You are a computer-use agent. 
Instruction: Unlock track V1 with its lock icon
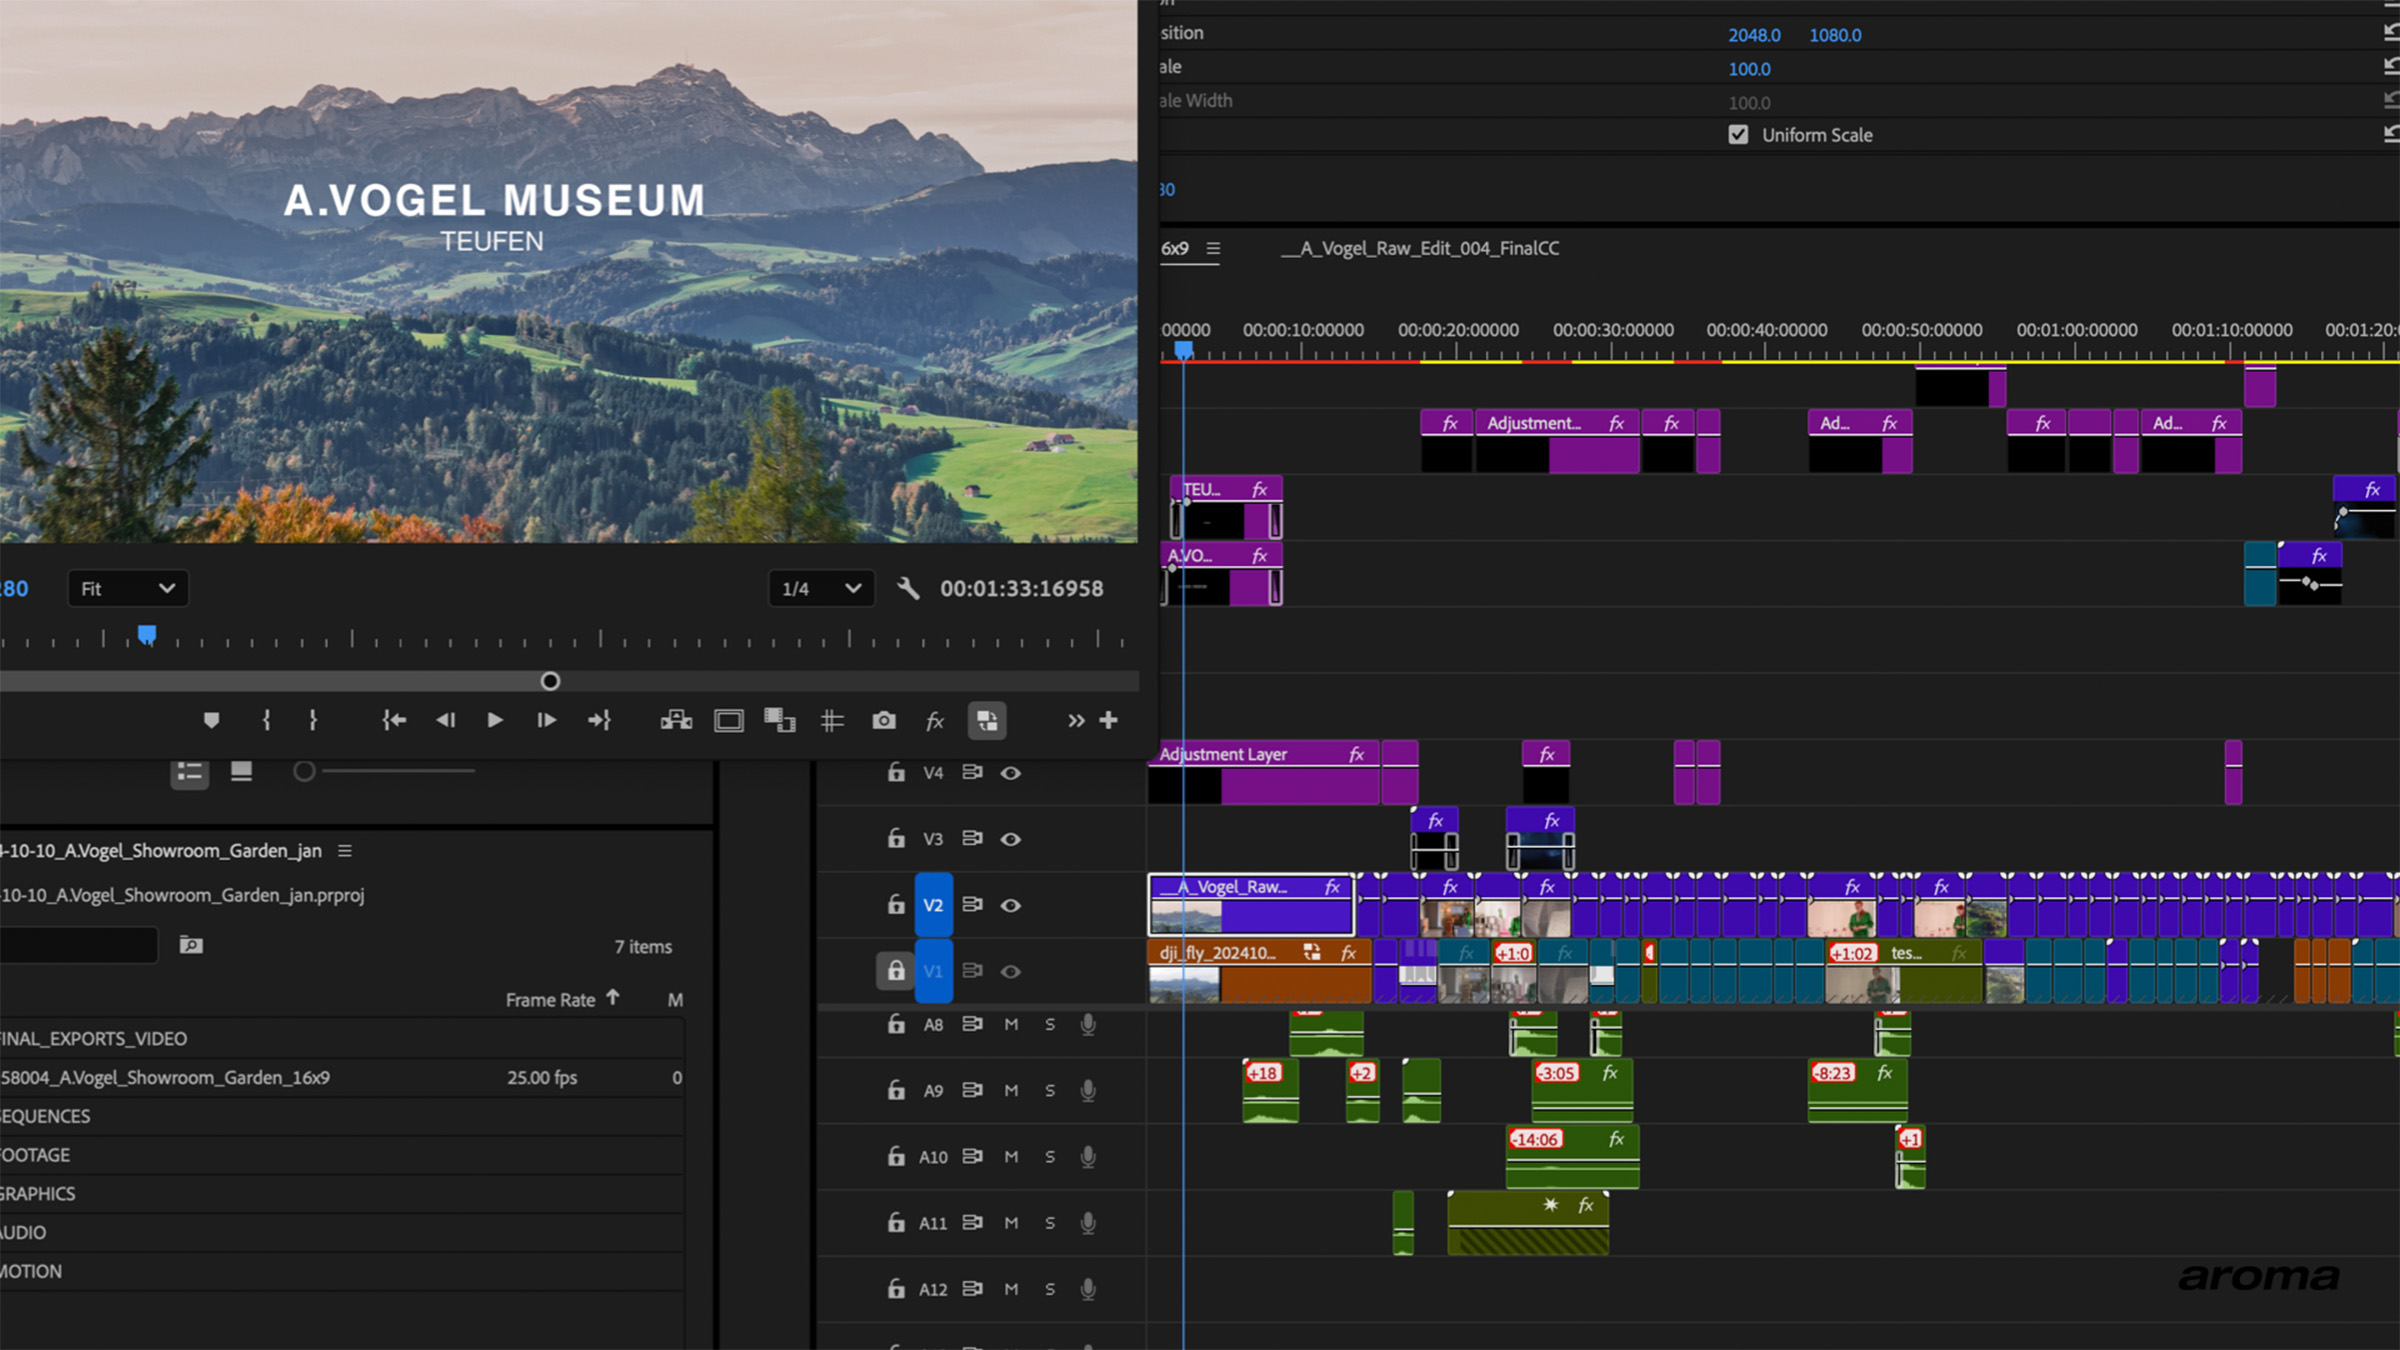[x=896, y=970]
